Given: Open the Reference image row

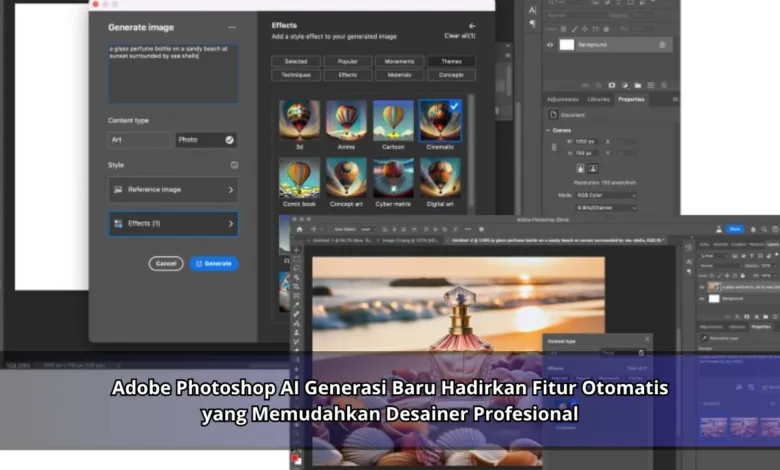Looking at the screenshot, I should pyautogui.click(x=173, y=189).
